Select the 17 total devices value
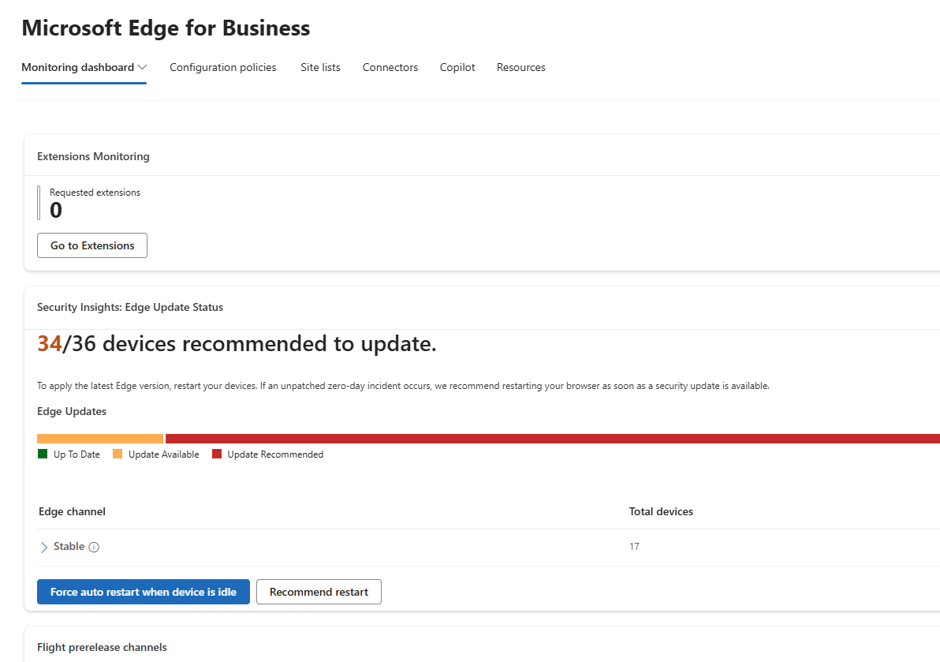940x662 pixels. [634, 546]
